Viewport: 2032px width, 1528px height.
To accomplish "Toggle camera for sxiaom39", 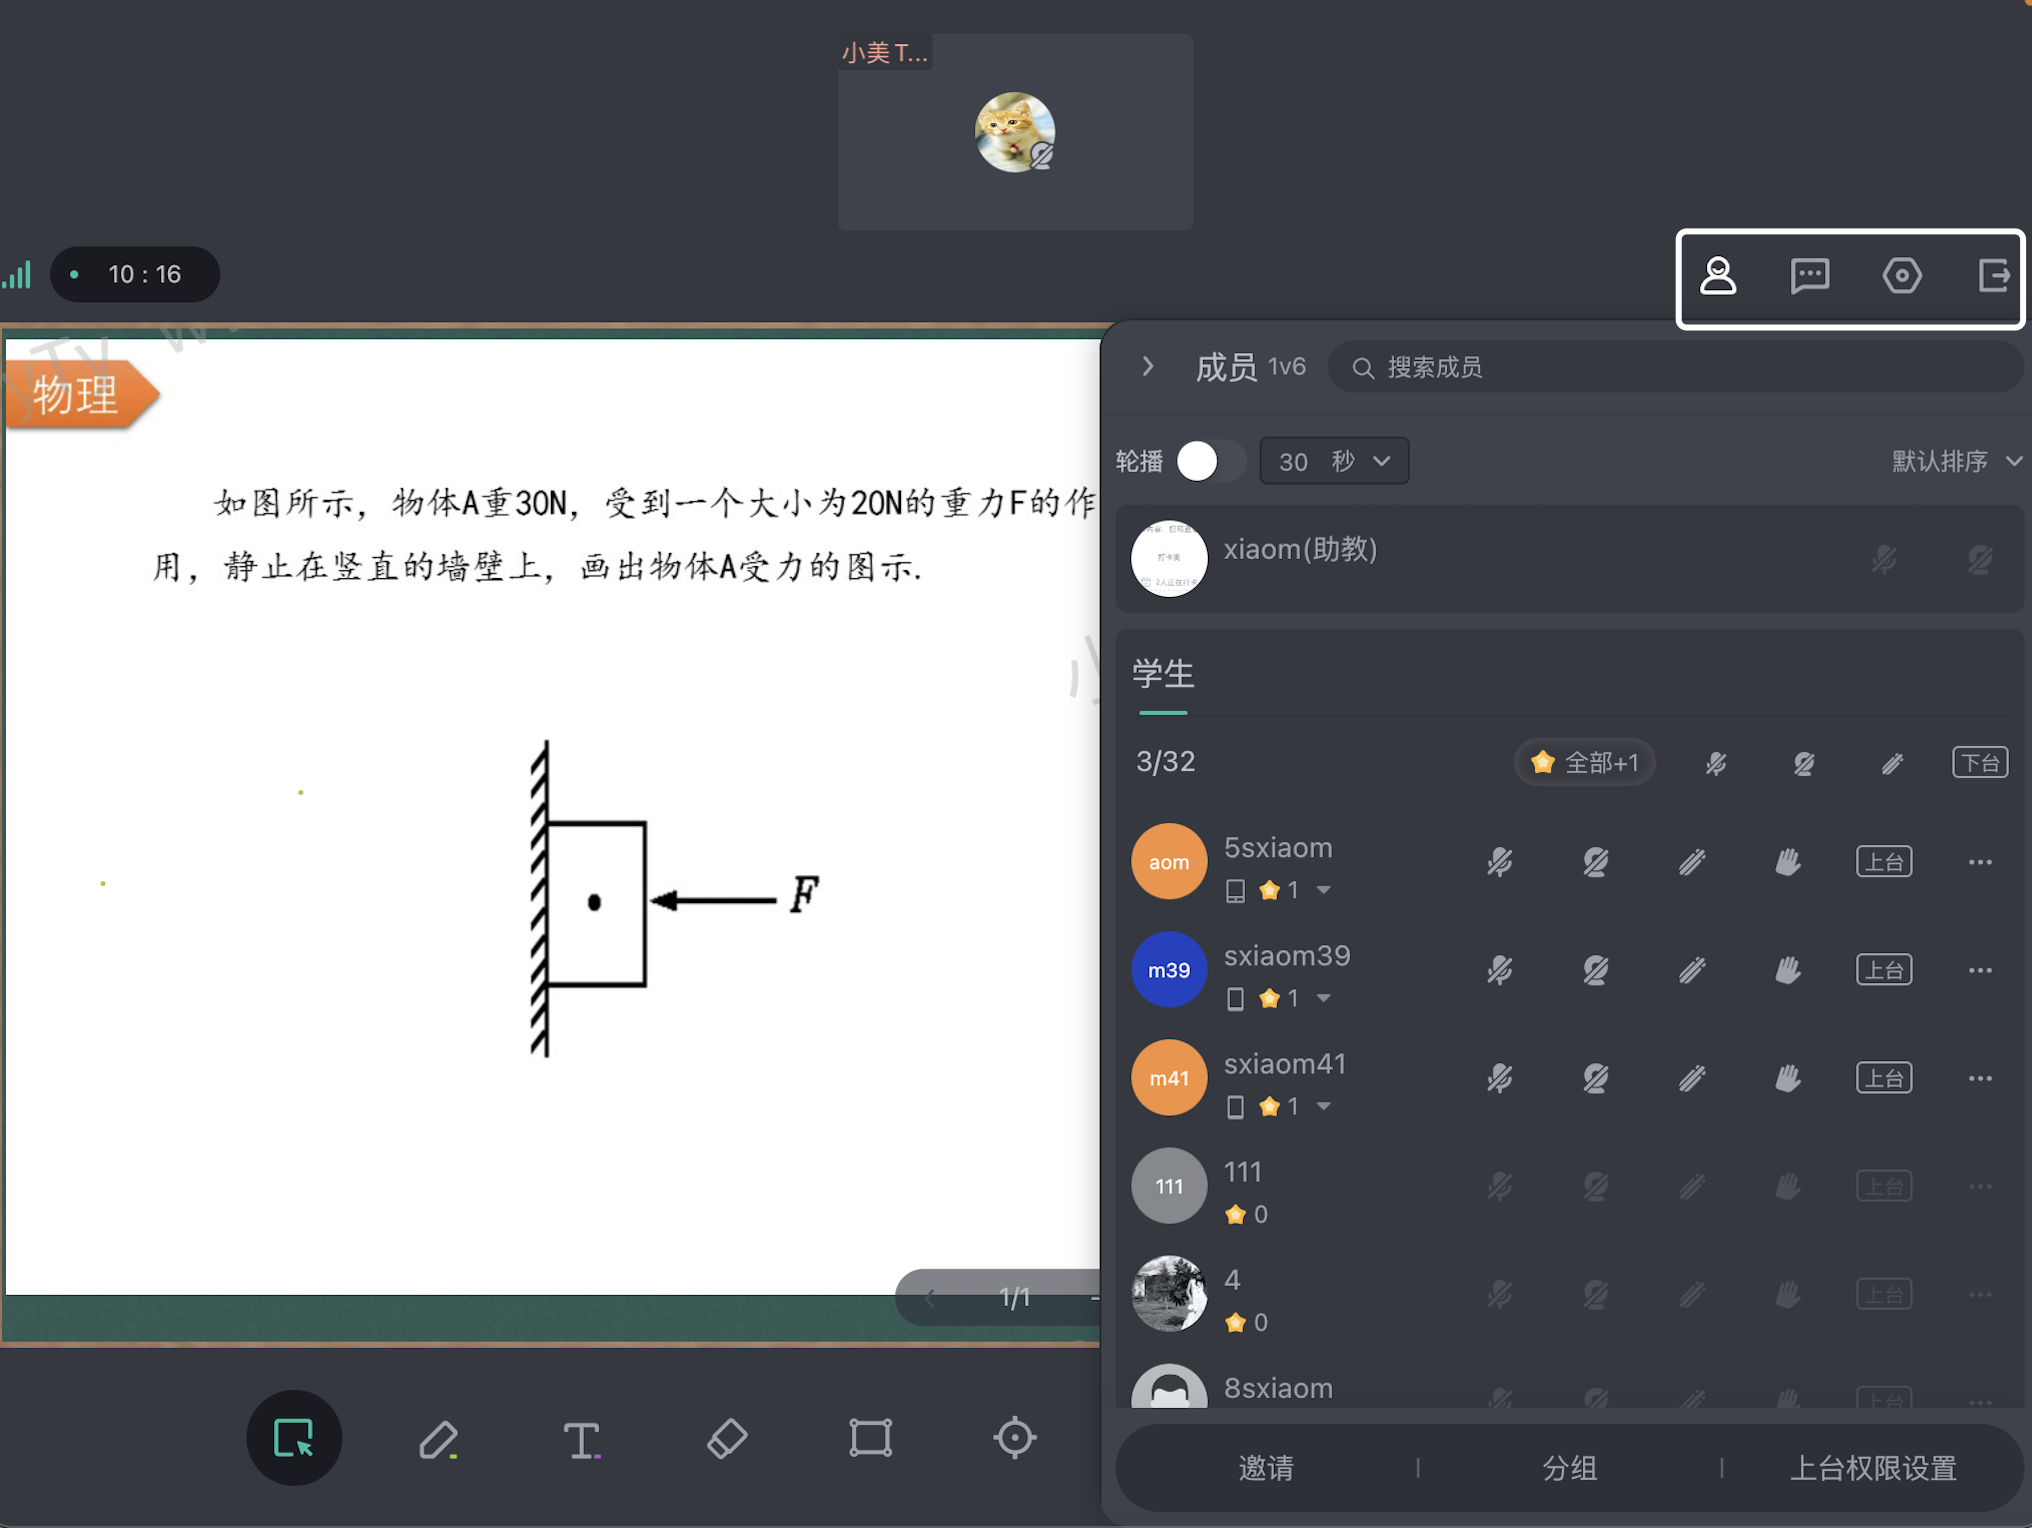I will 1596,970.
